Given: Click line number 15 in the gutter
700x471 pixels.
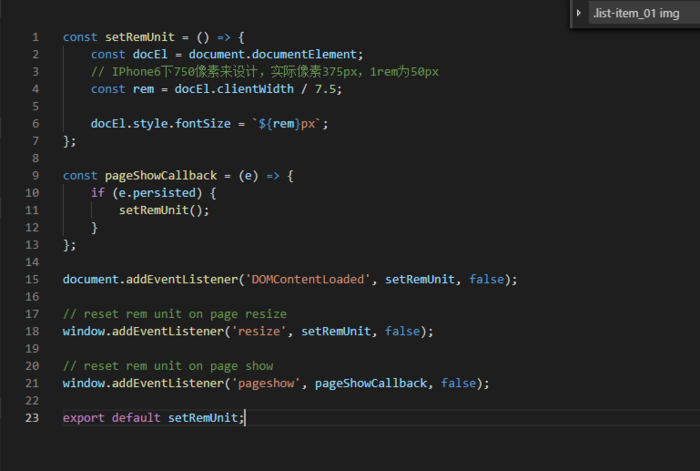Looking at the screenshot, I should click(x=32, y=279).
